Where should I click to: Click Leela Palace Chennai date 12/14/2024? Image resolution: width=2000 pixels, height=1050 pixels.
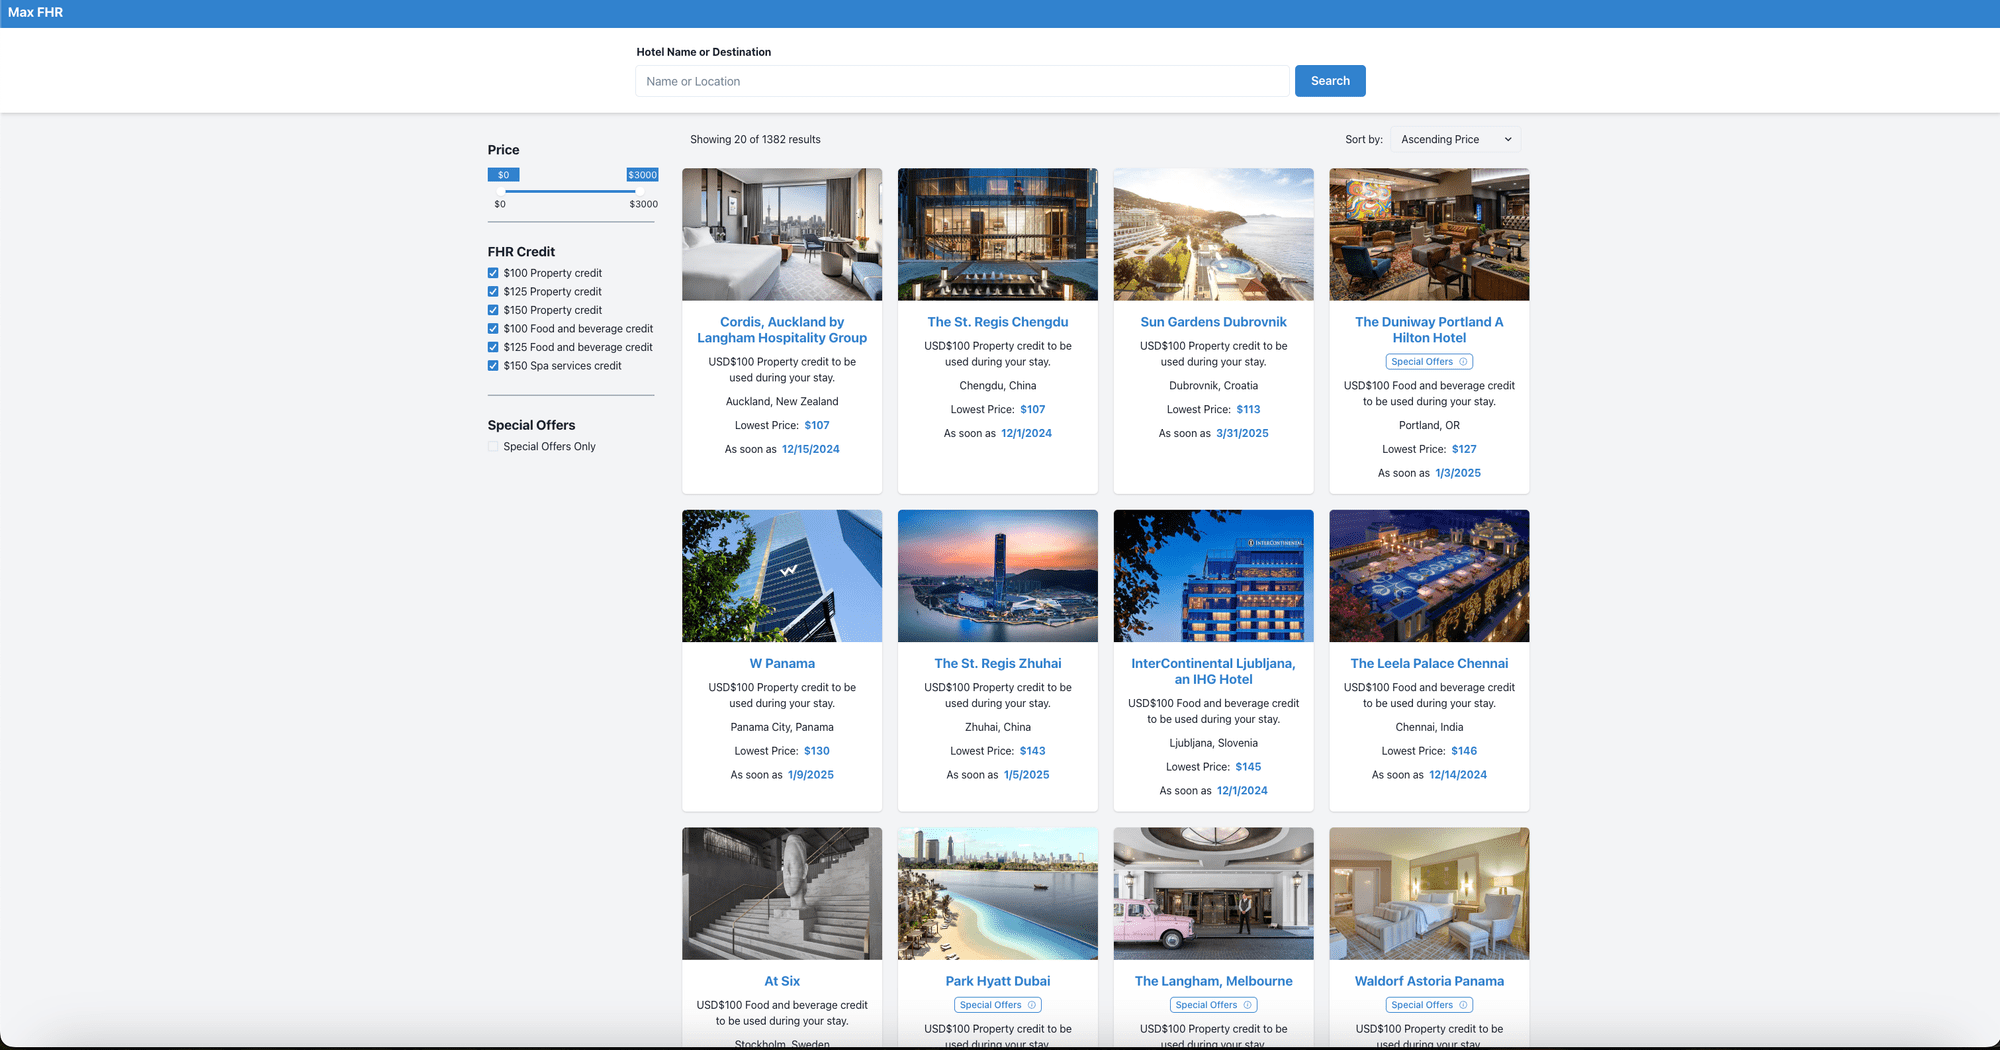pos(1458,775)
